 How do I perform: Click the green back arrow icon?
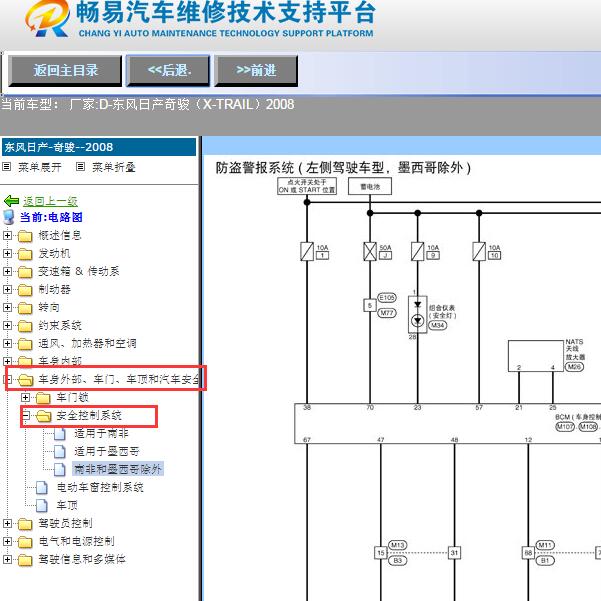11,201
